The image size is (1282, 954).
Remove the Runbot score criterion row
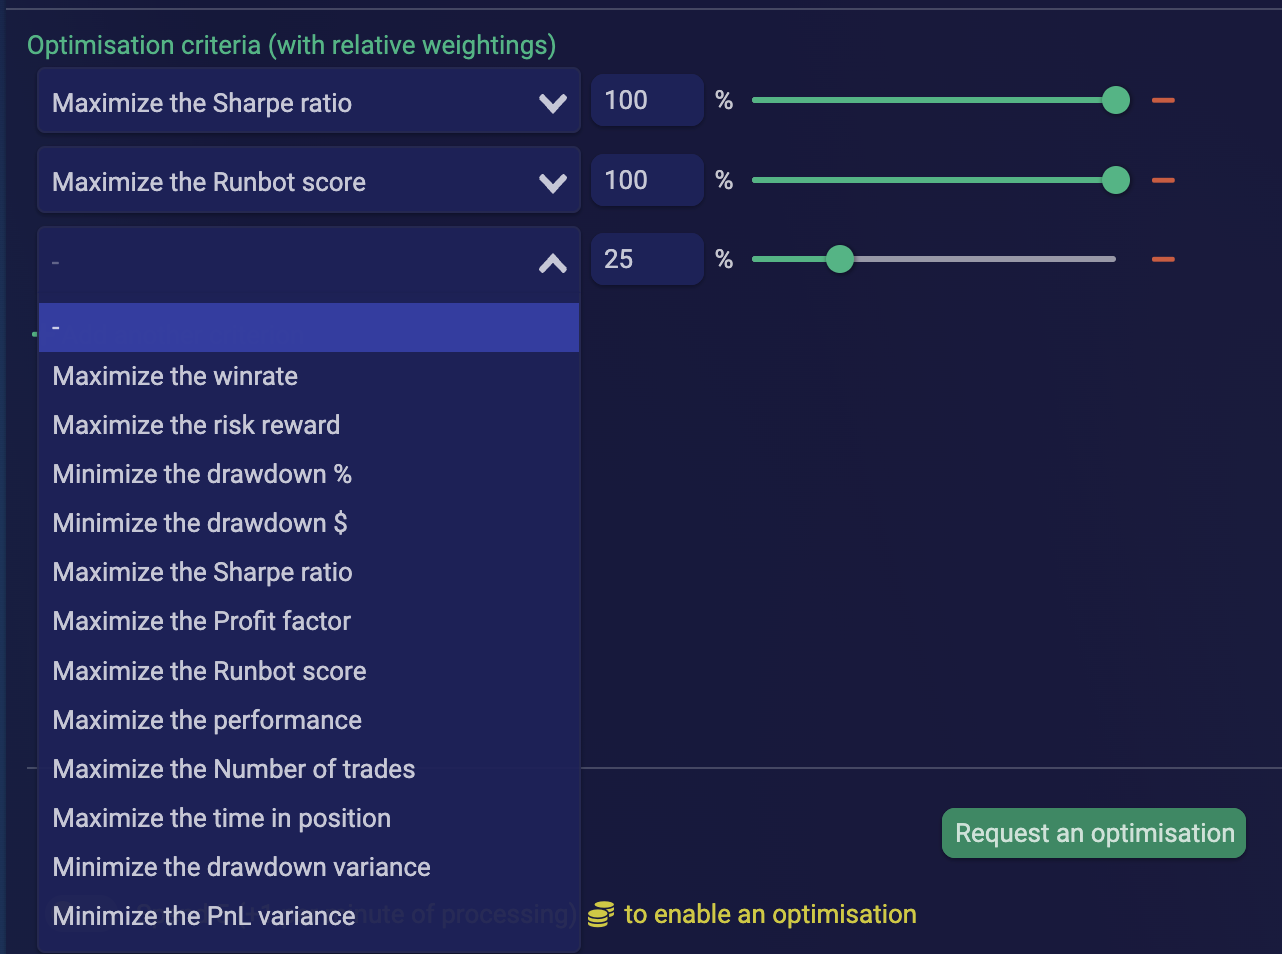(1163, 181)
